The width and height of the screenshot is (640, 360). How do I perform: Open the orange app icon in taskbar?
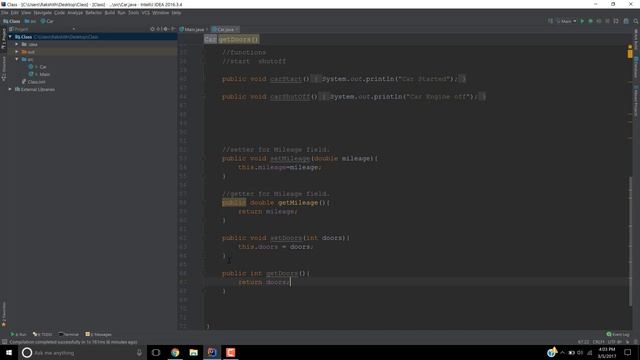coord(231,352)
